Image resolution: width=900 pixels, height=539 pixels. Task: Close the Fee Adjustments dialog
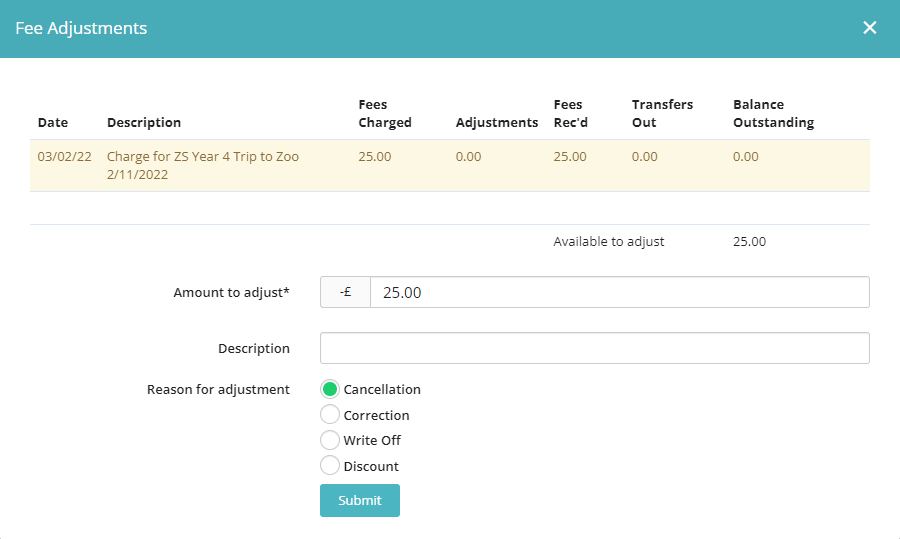[x=869, y=28]
